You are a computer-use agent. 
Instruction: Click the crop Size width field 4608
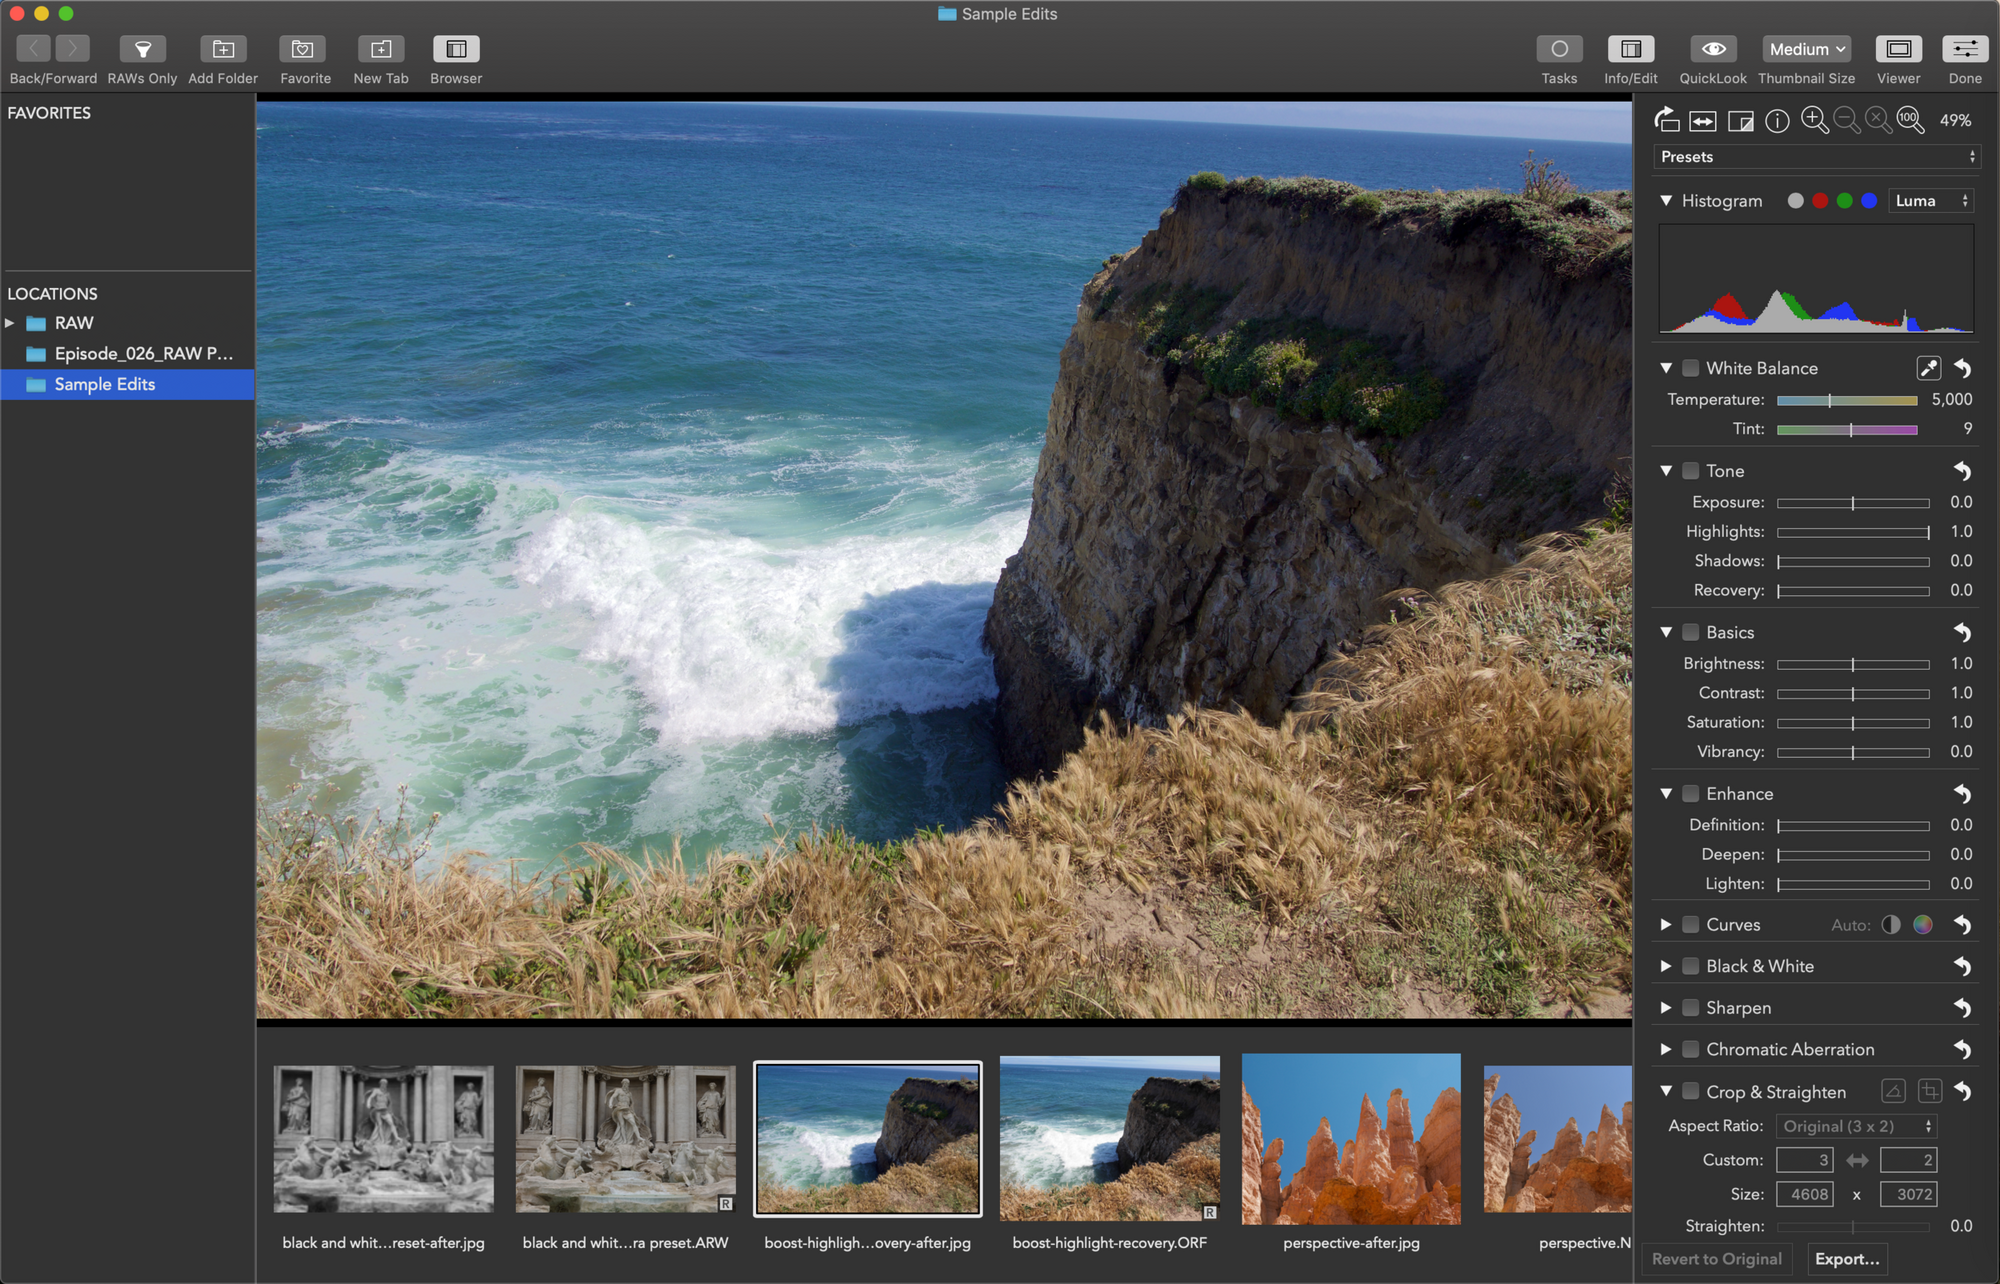(x=1804, y=1194)
